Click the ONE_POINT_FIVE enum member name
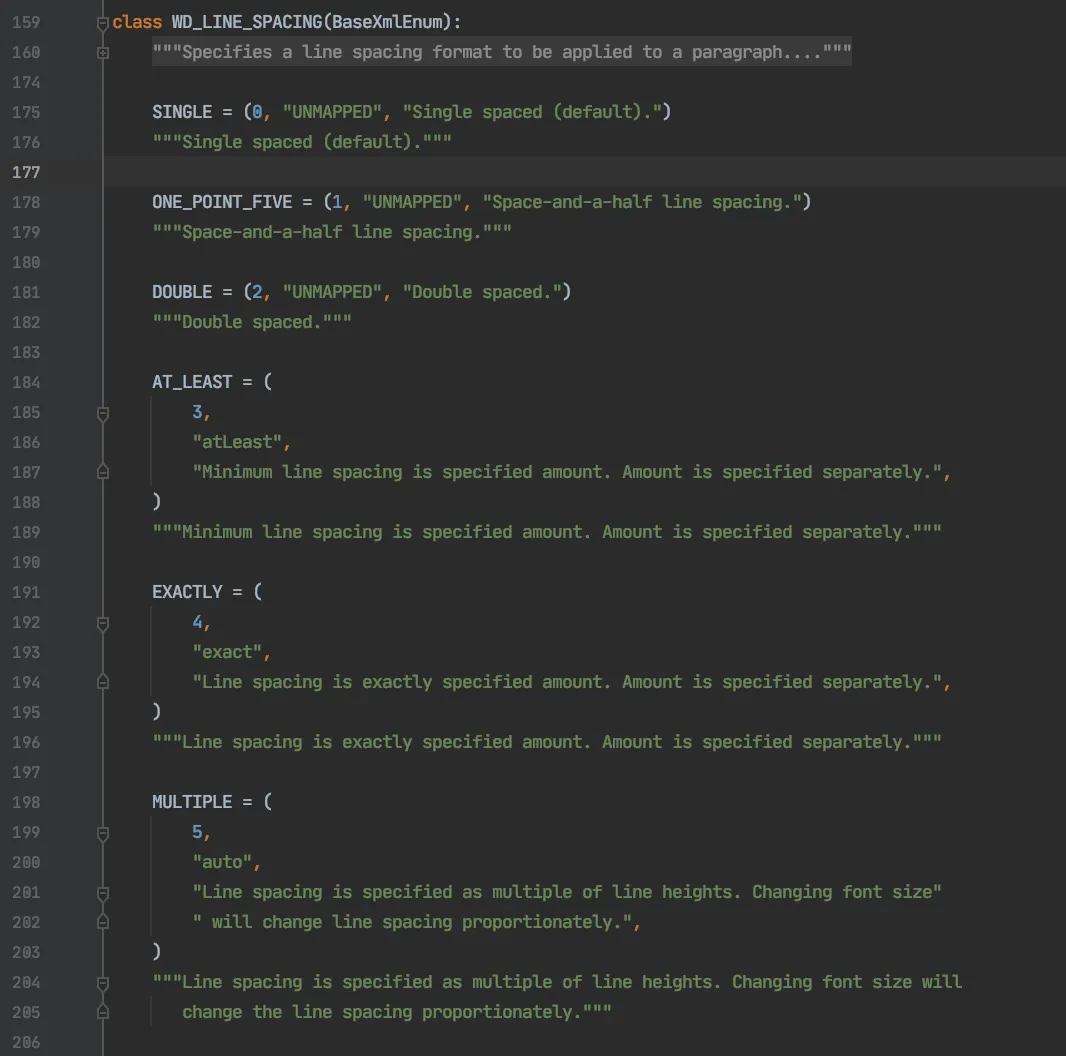Image resolution: width=1066 pixels, height=1056 pixels. [222, 202]
